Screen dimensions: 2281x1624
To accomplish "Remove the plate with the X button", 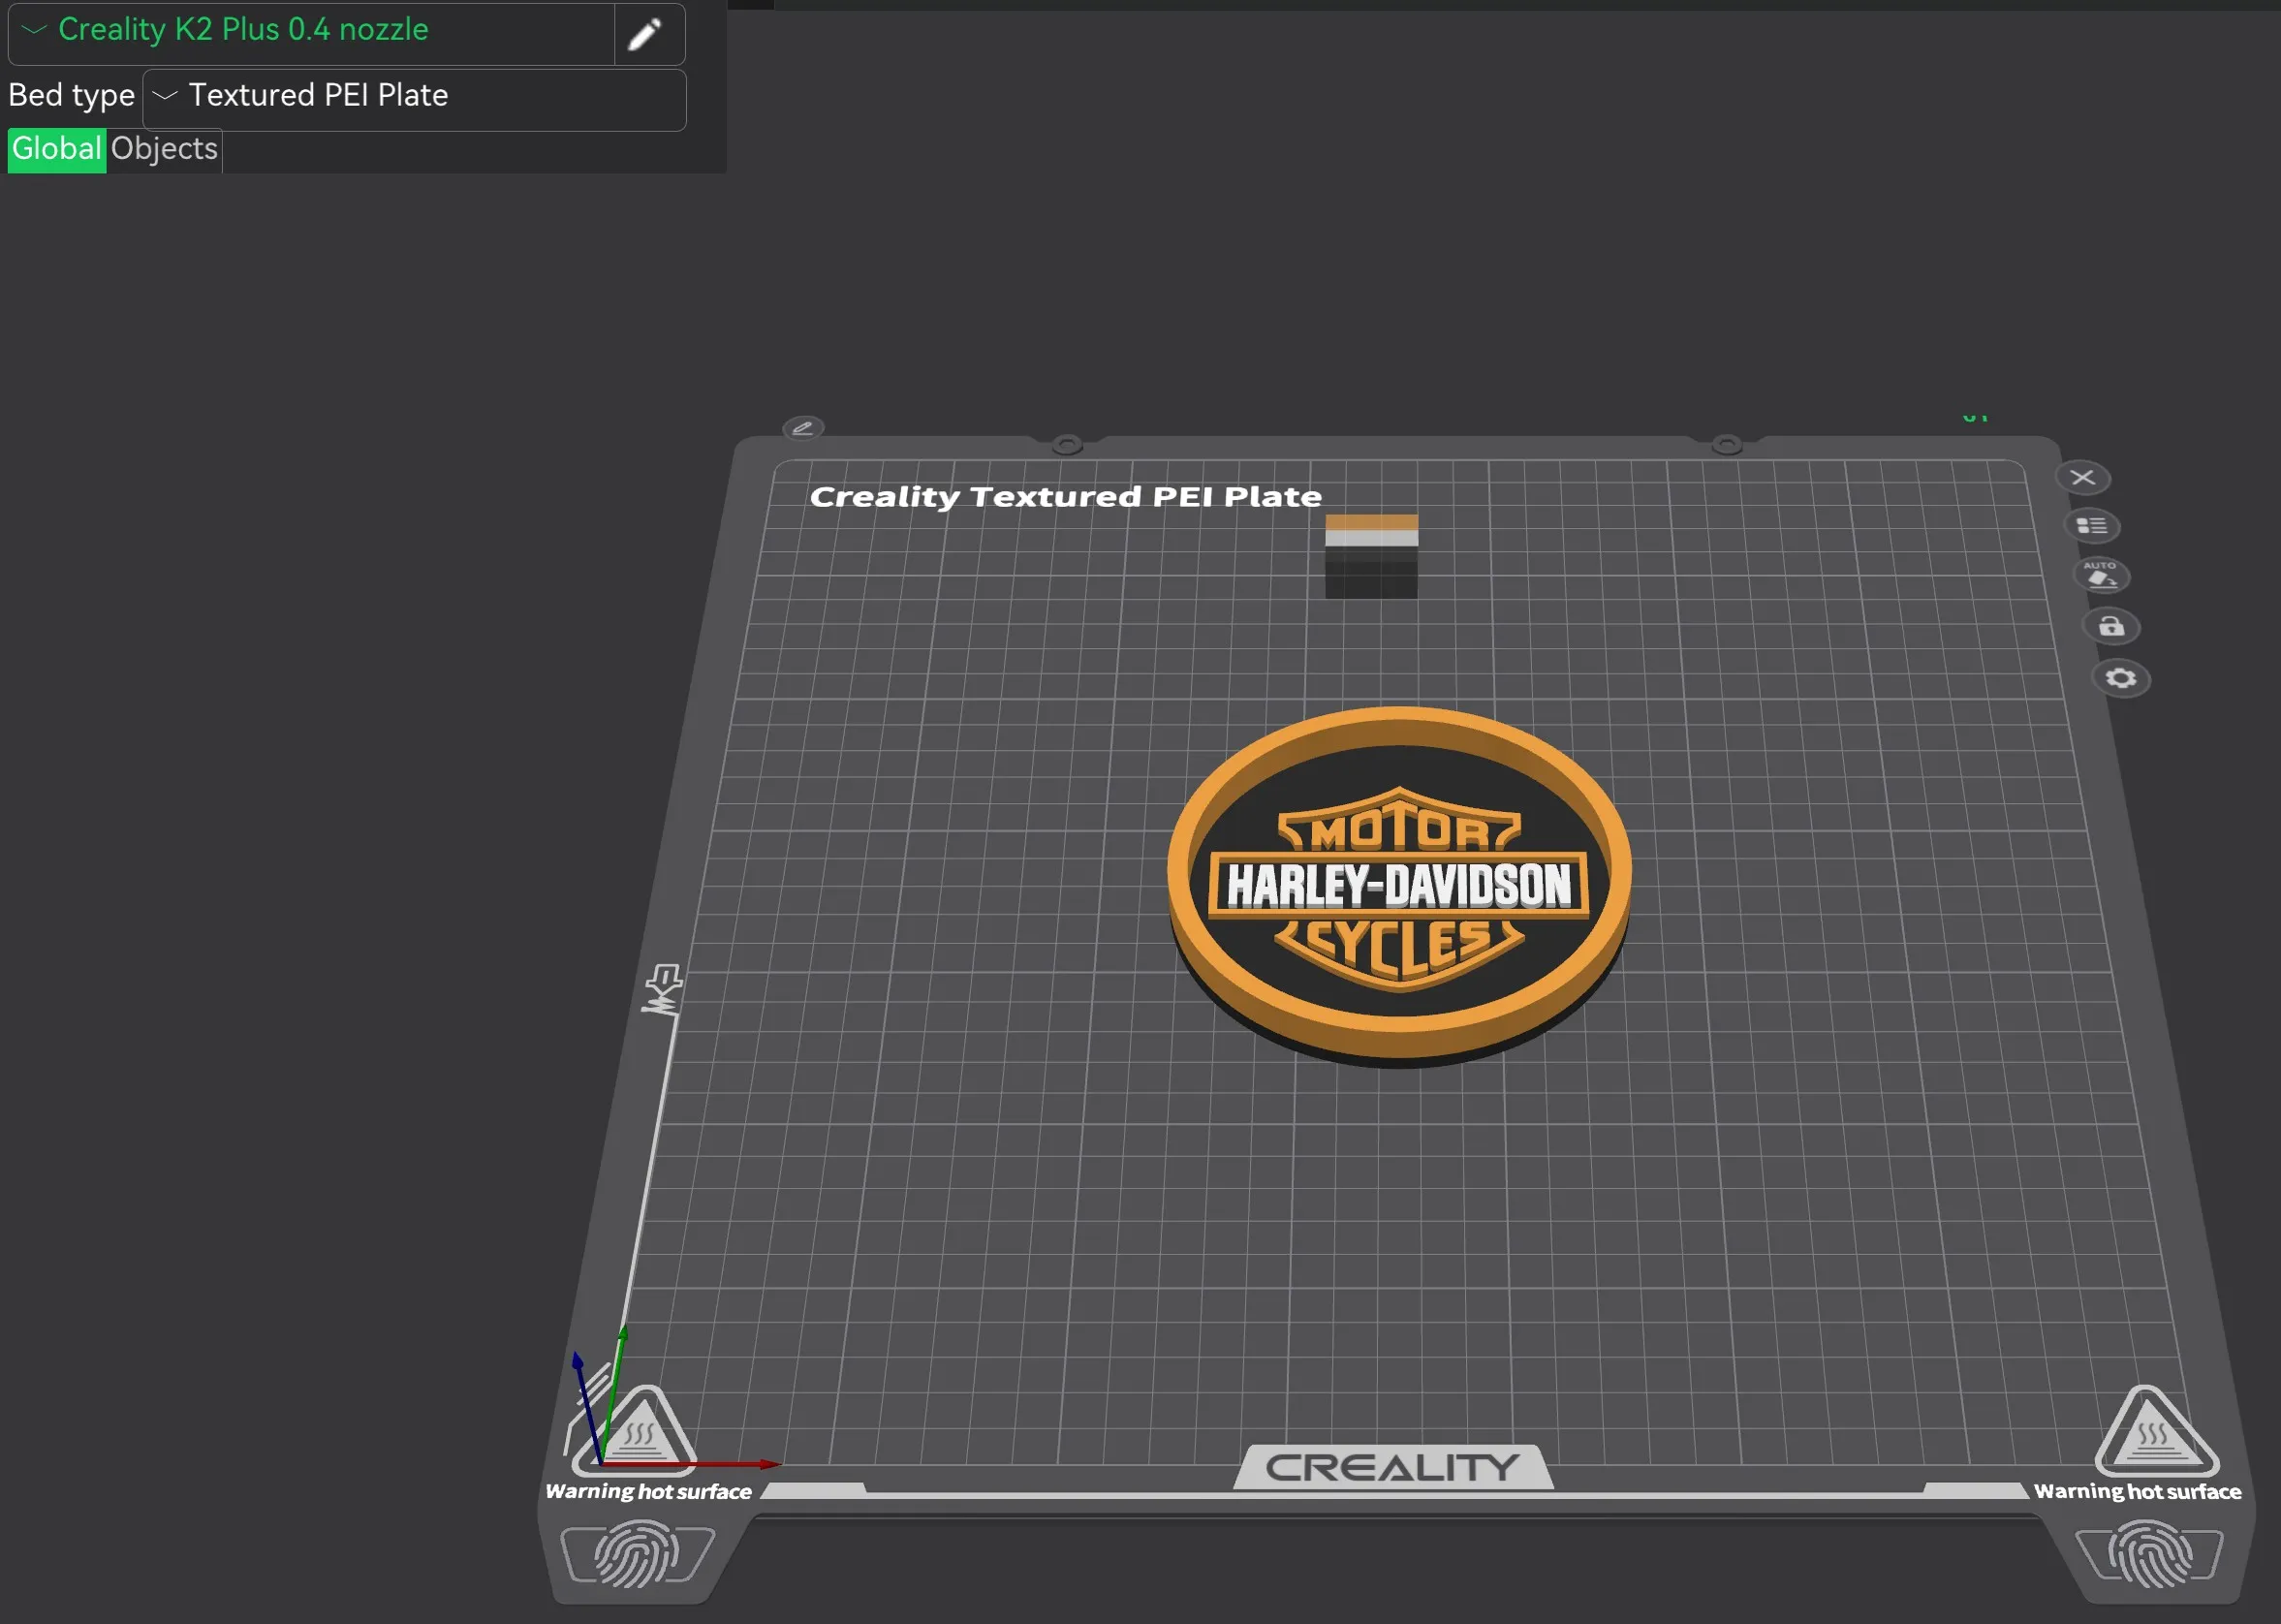I will click(2085, 477).
